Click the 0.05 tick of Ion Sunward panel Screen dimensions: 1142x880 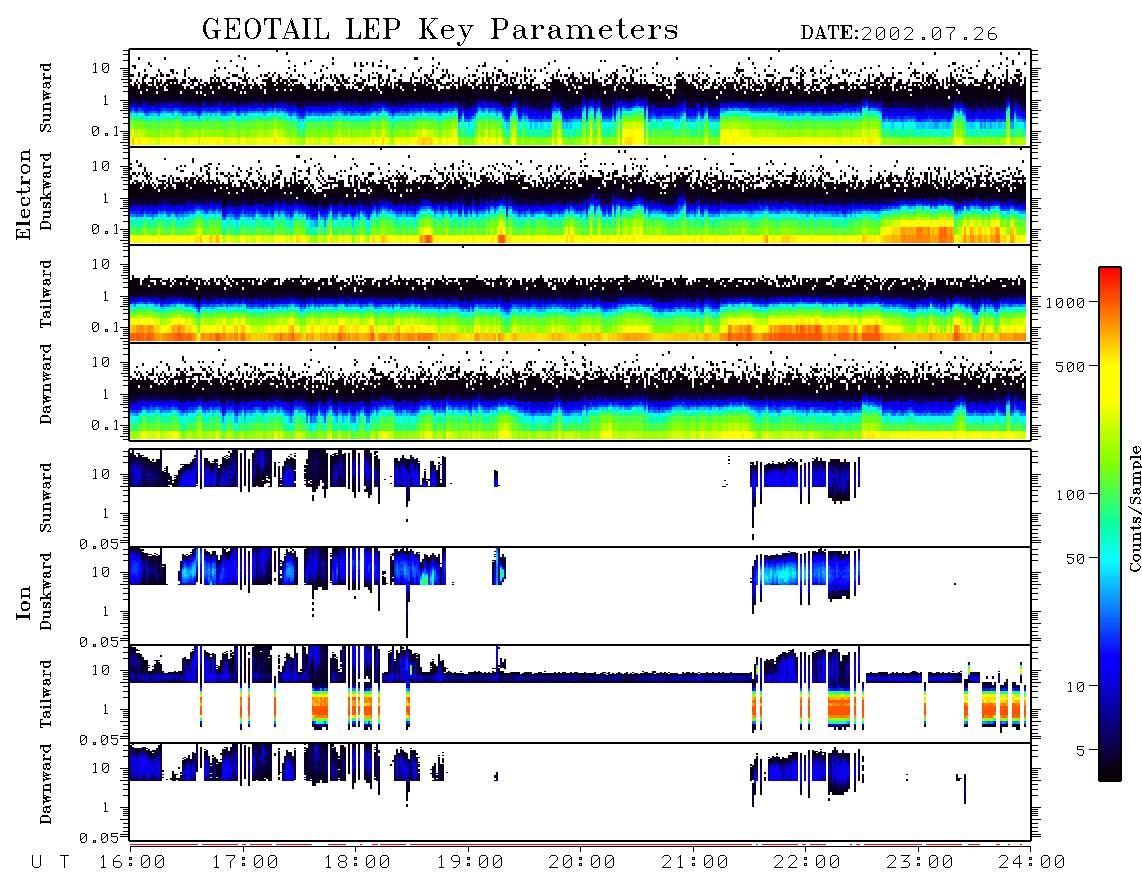click(x=99, y=543)
